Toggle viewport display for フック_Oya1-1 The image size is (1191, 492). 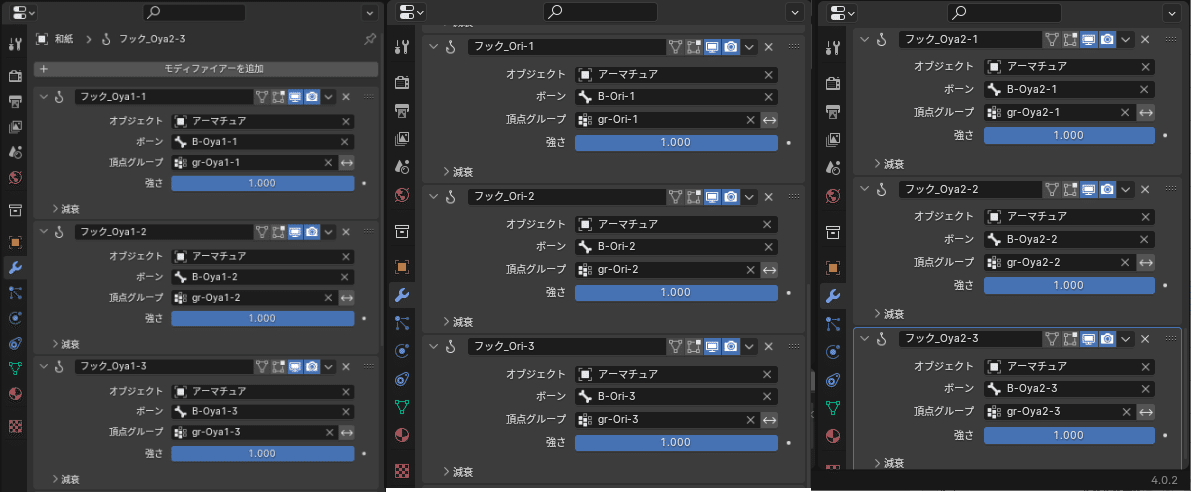tap(295, 97)
